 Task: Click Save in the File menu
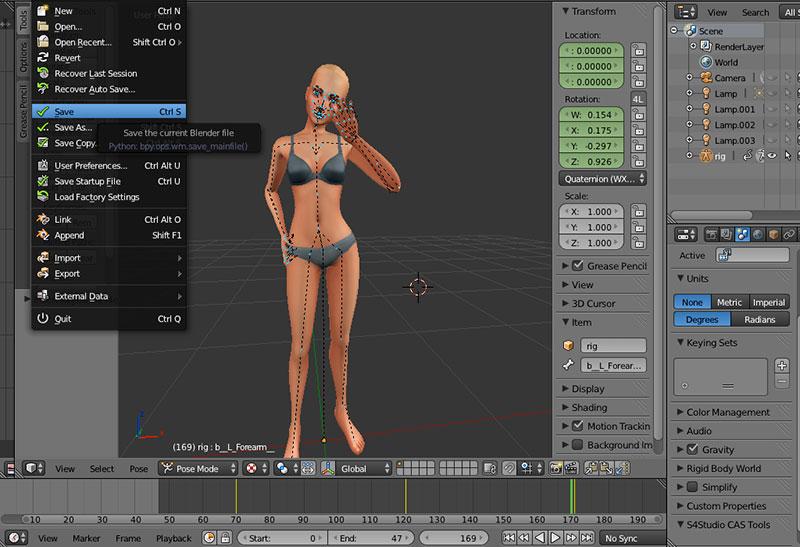point(64,112)
